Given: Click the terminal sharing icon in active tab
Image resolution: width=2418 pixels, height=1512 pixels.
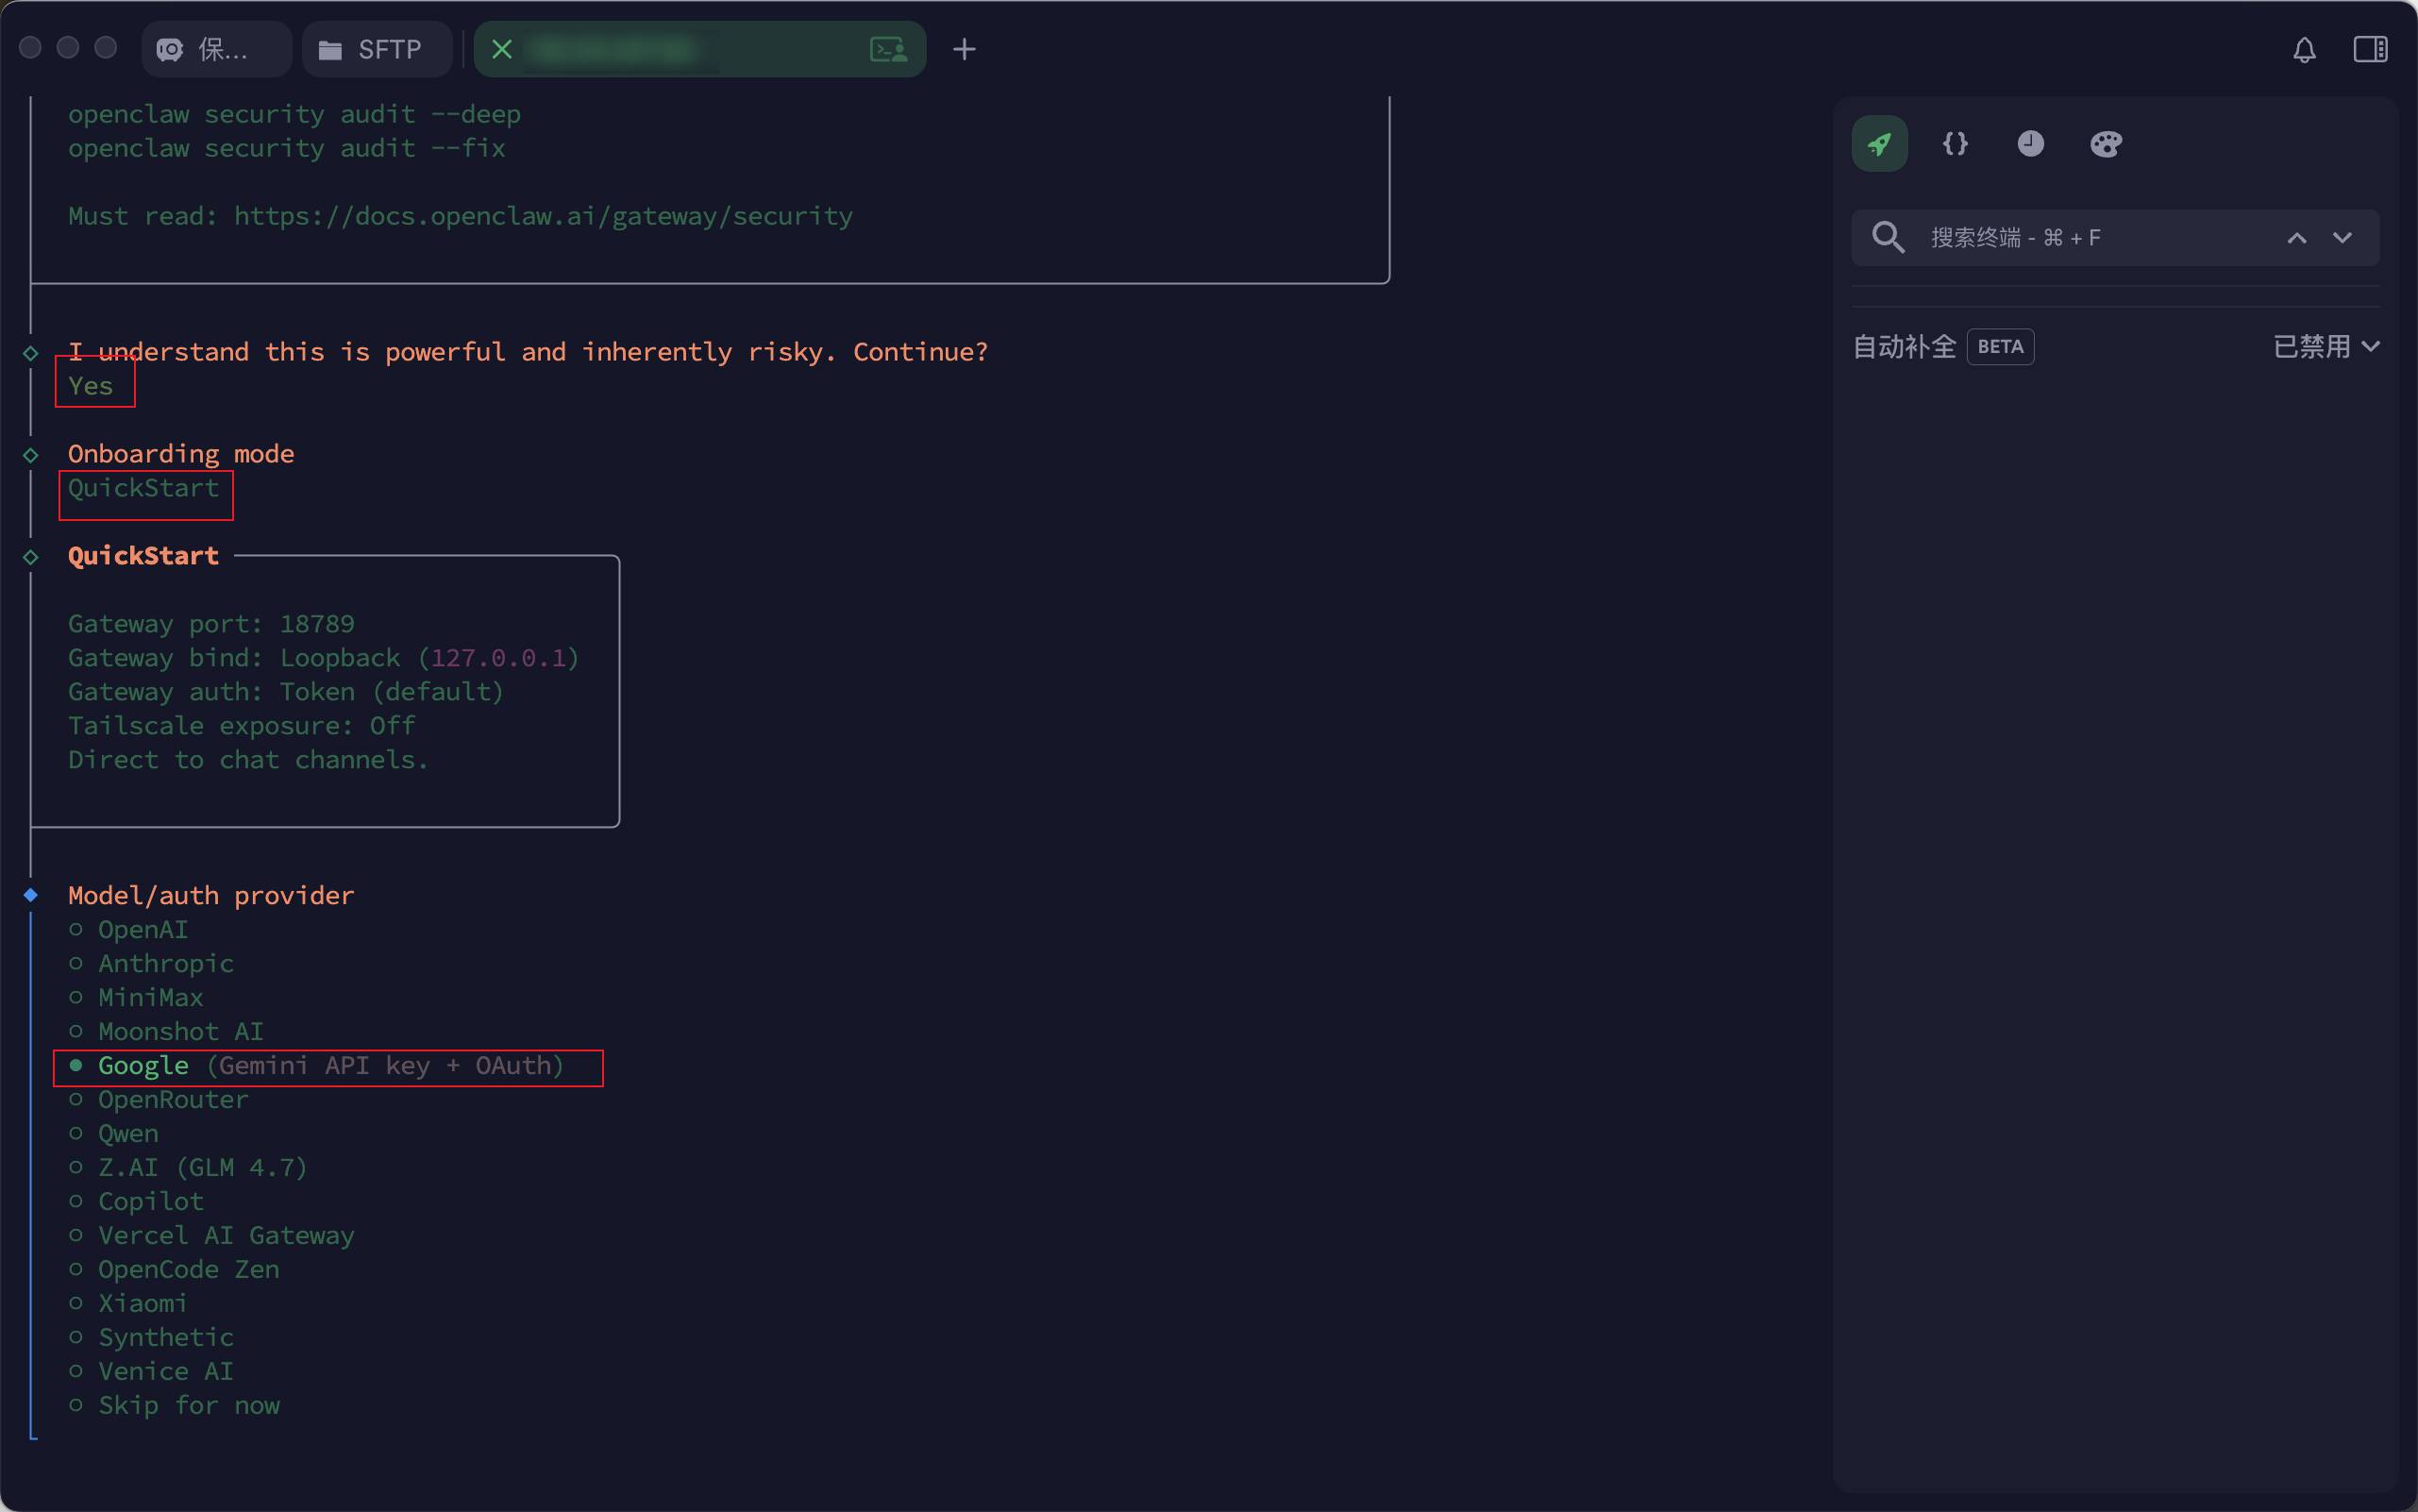Looking at the screenshot, I should coord(888,50).
